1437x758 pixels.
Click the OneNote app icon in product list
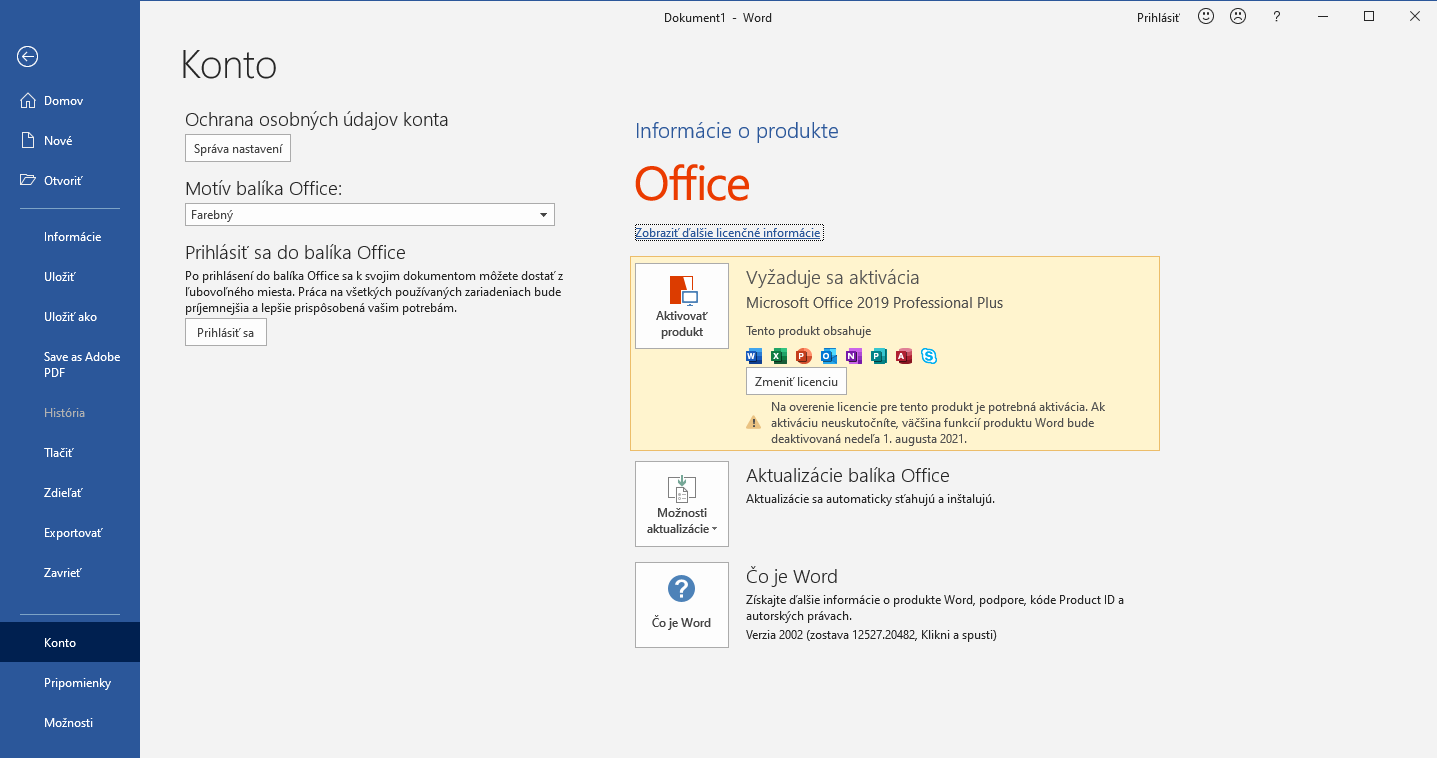pyautogui.click(x=854, y=356)
